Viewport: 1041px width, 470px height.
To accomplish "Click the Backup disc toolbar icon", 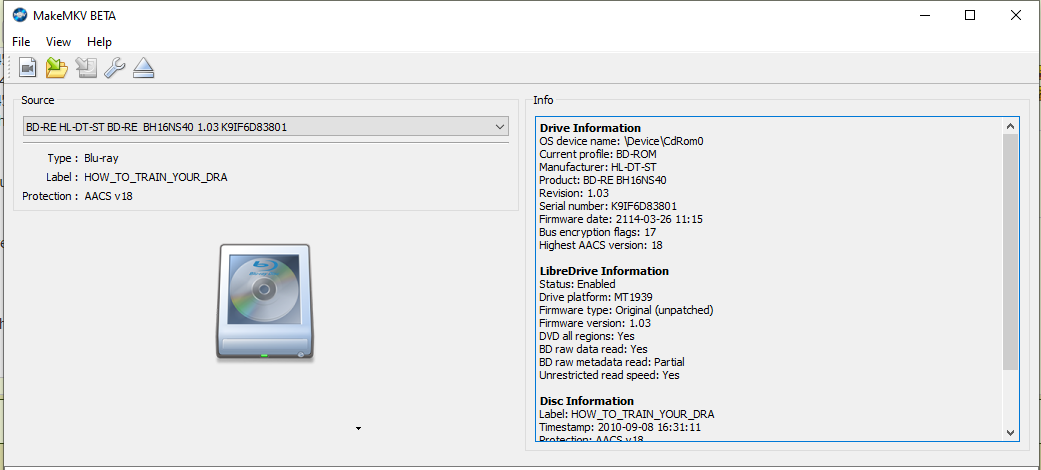I will (86, 68).
